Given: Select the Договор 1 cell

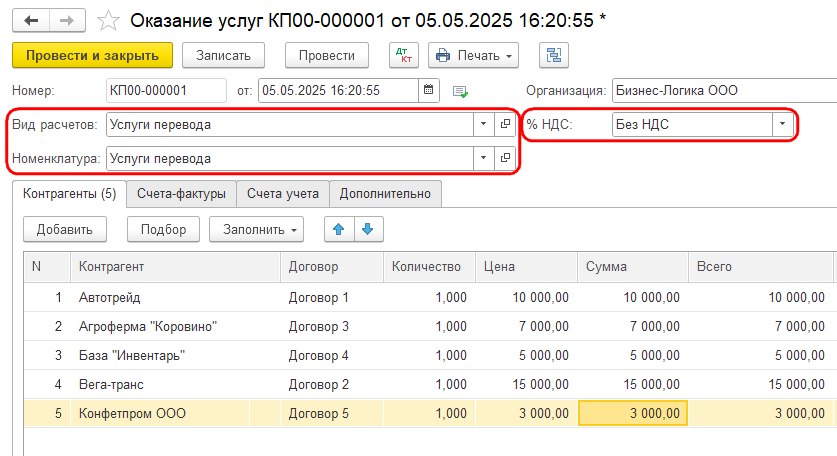Looking at the screenshot, I should point(331,297).
